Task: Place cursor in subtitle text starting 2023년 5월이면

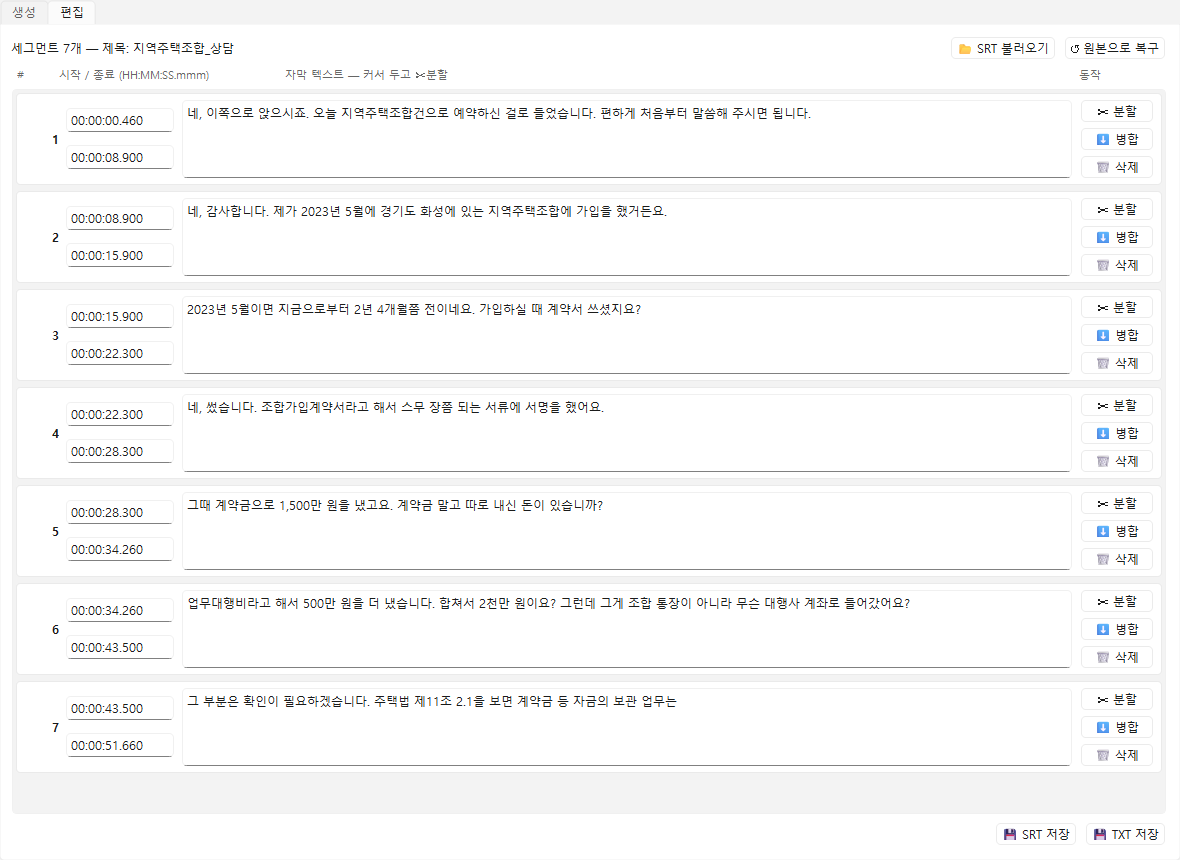Action: click(626, 335)
